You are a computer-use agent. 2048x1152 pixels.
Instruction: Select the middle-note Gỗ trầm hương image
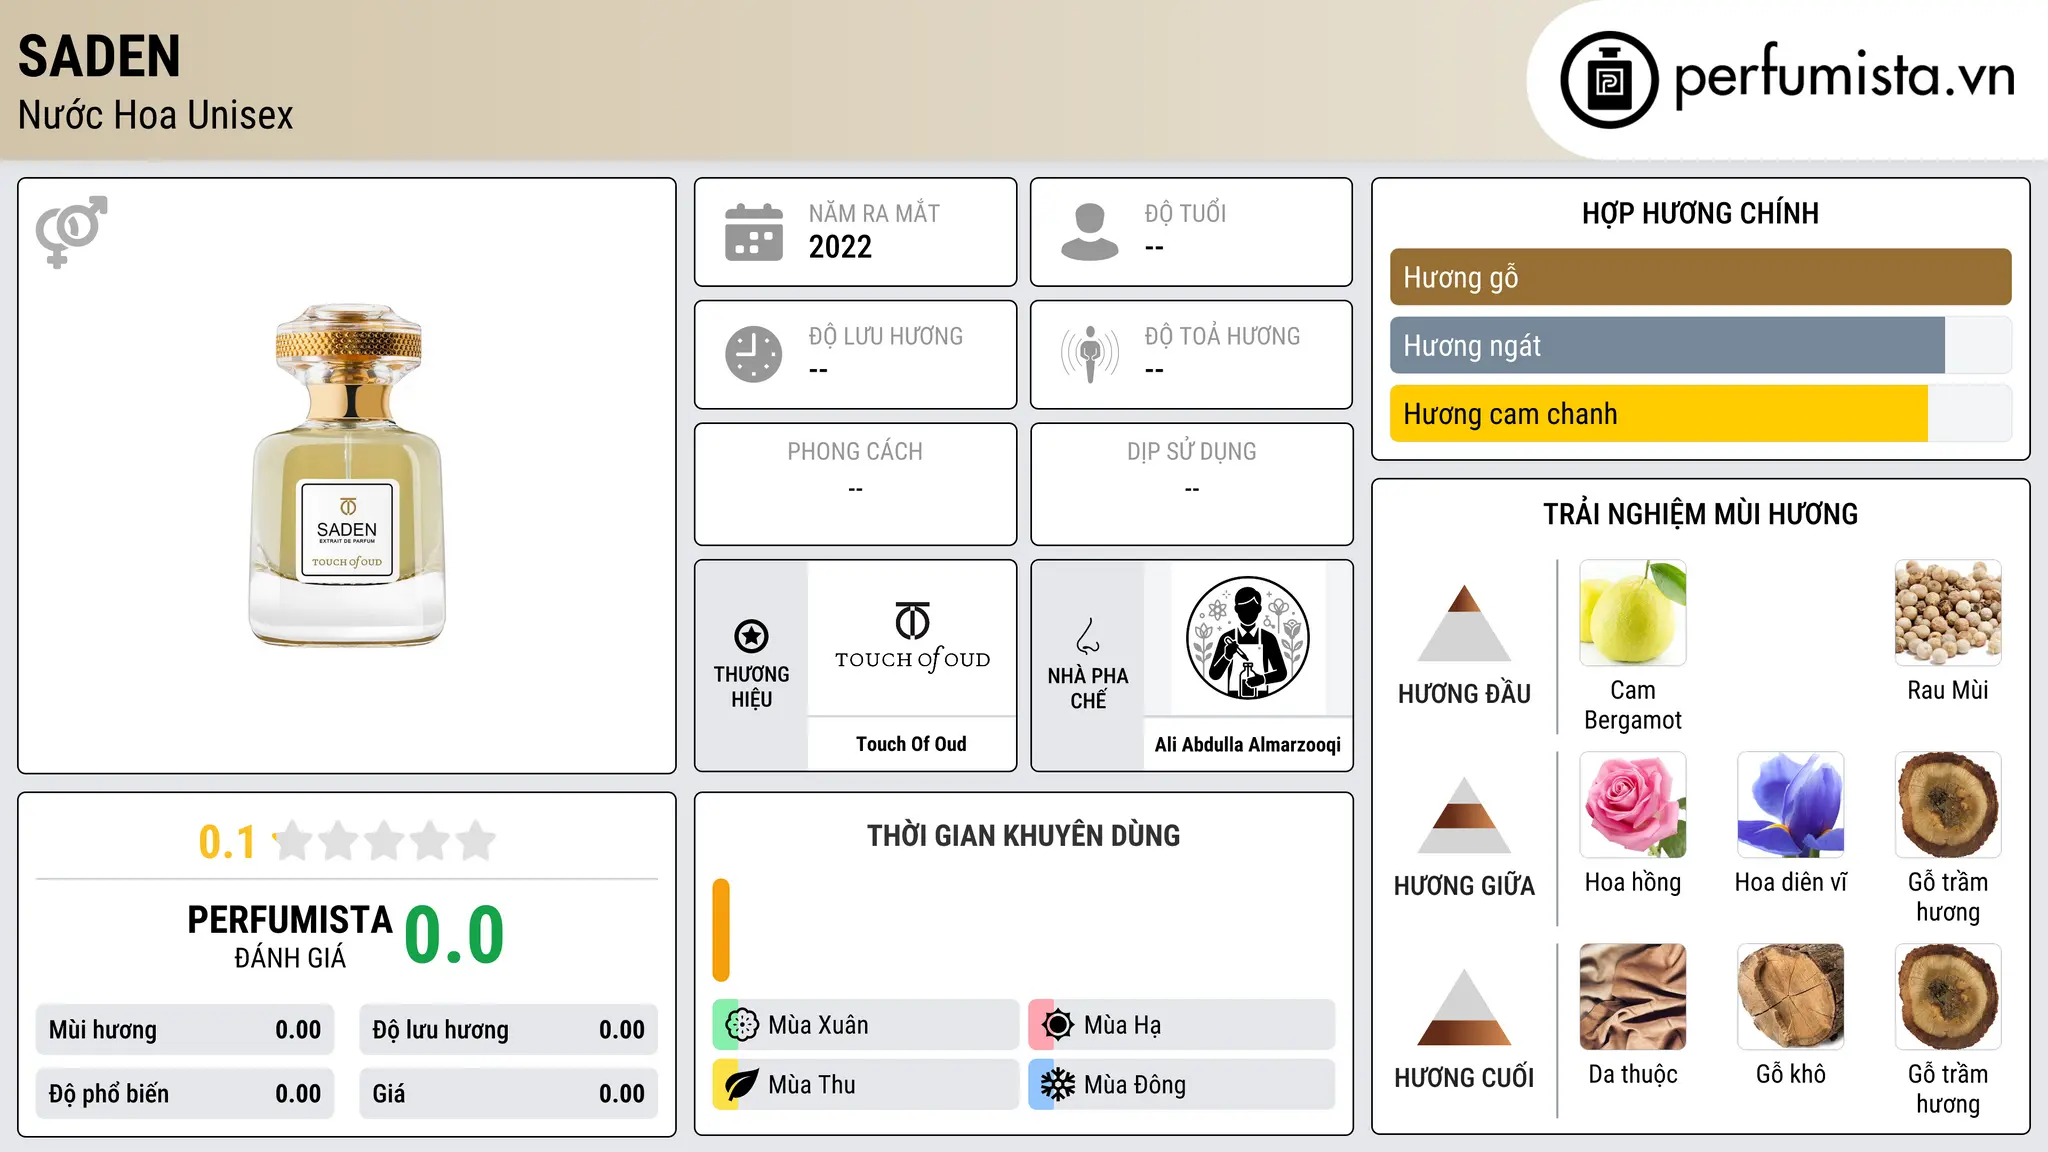pyautogui.click(x=1948, y=805)
